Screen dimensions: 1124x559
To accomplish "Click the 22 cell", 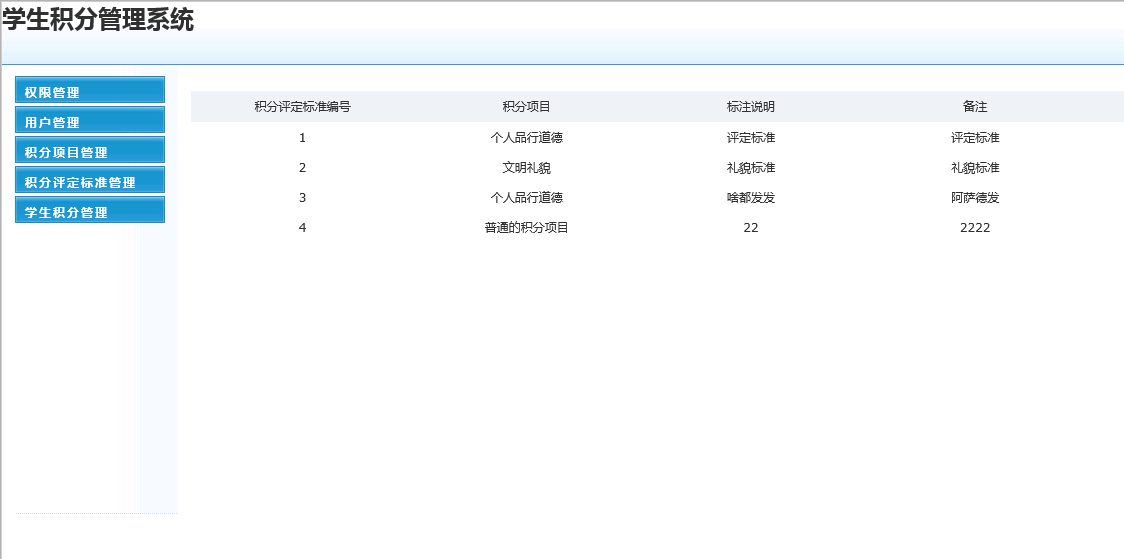I will (751, 228).
